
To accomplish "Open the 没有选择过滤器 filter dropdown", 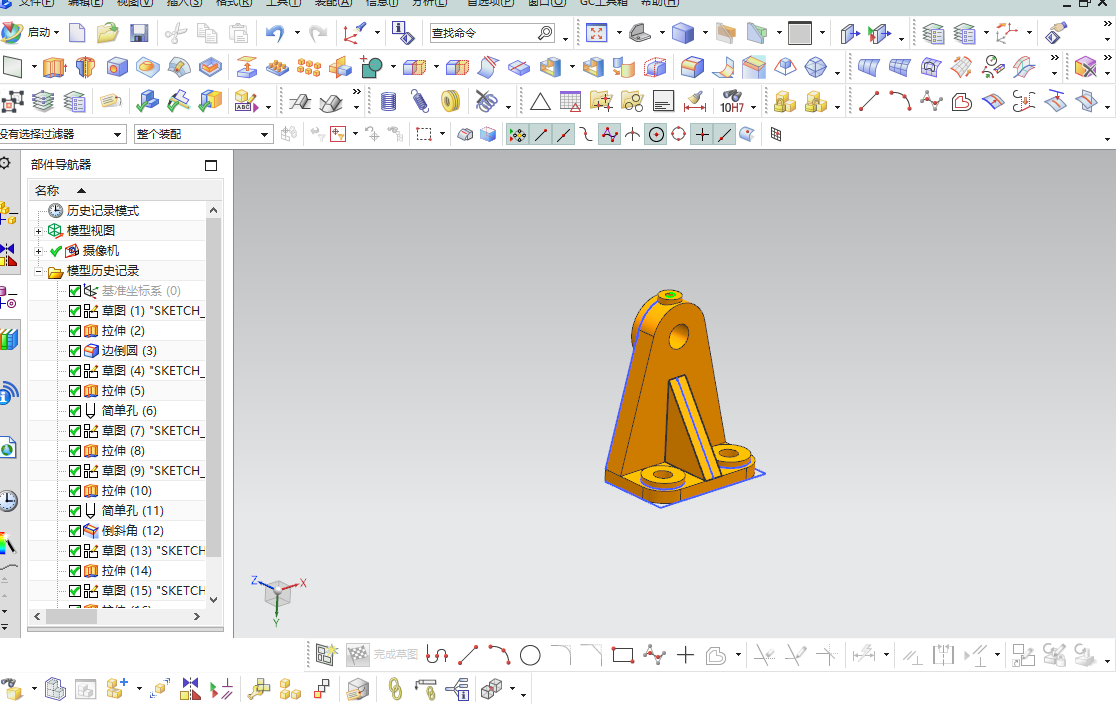I will point(118,134).
